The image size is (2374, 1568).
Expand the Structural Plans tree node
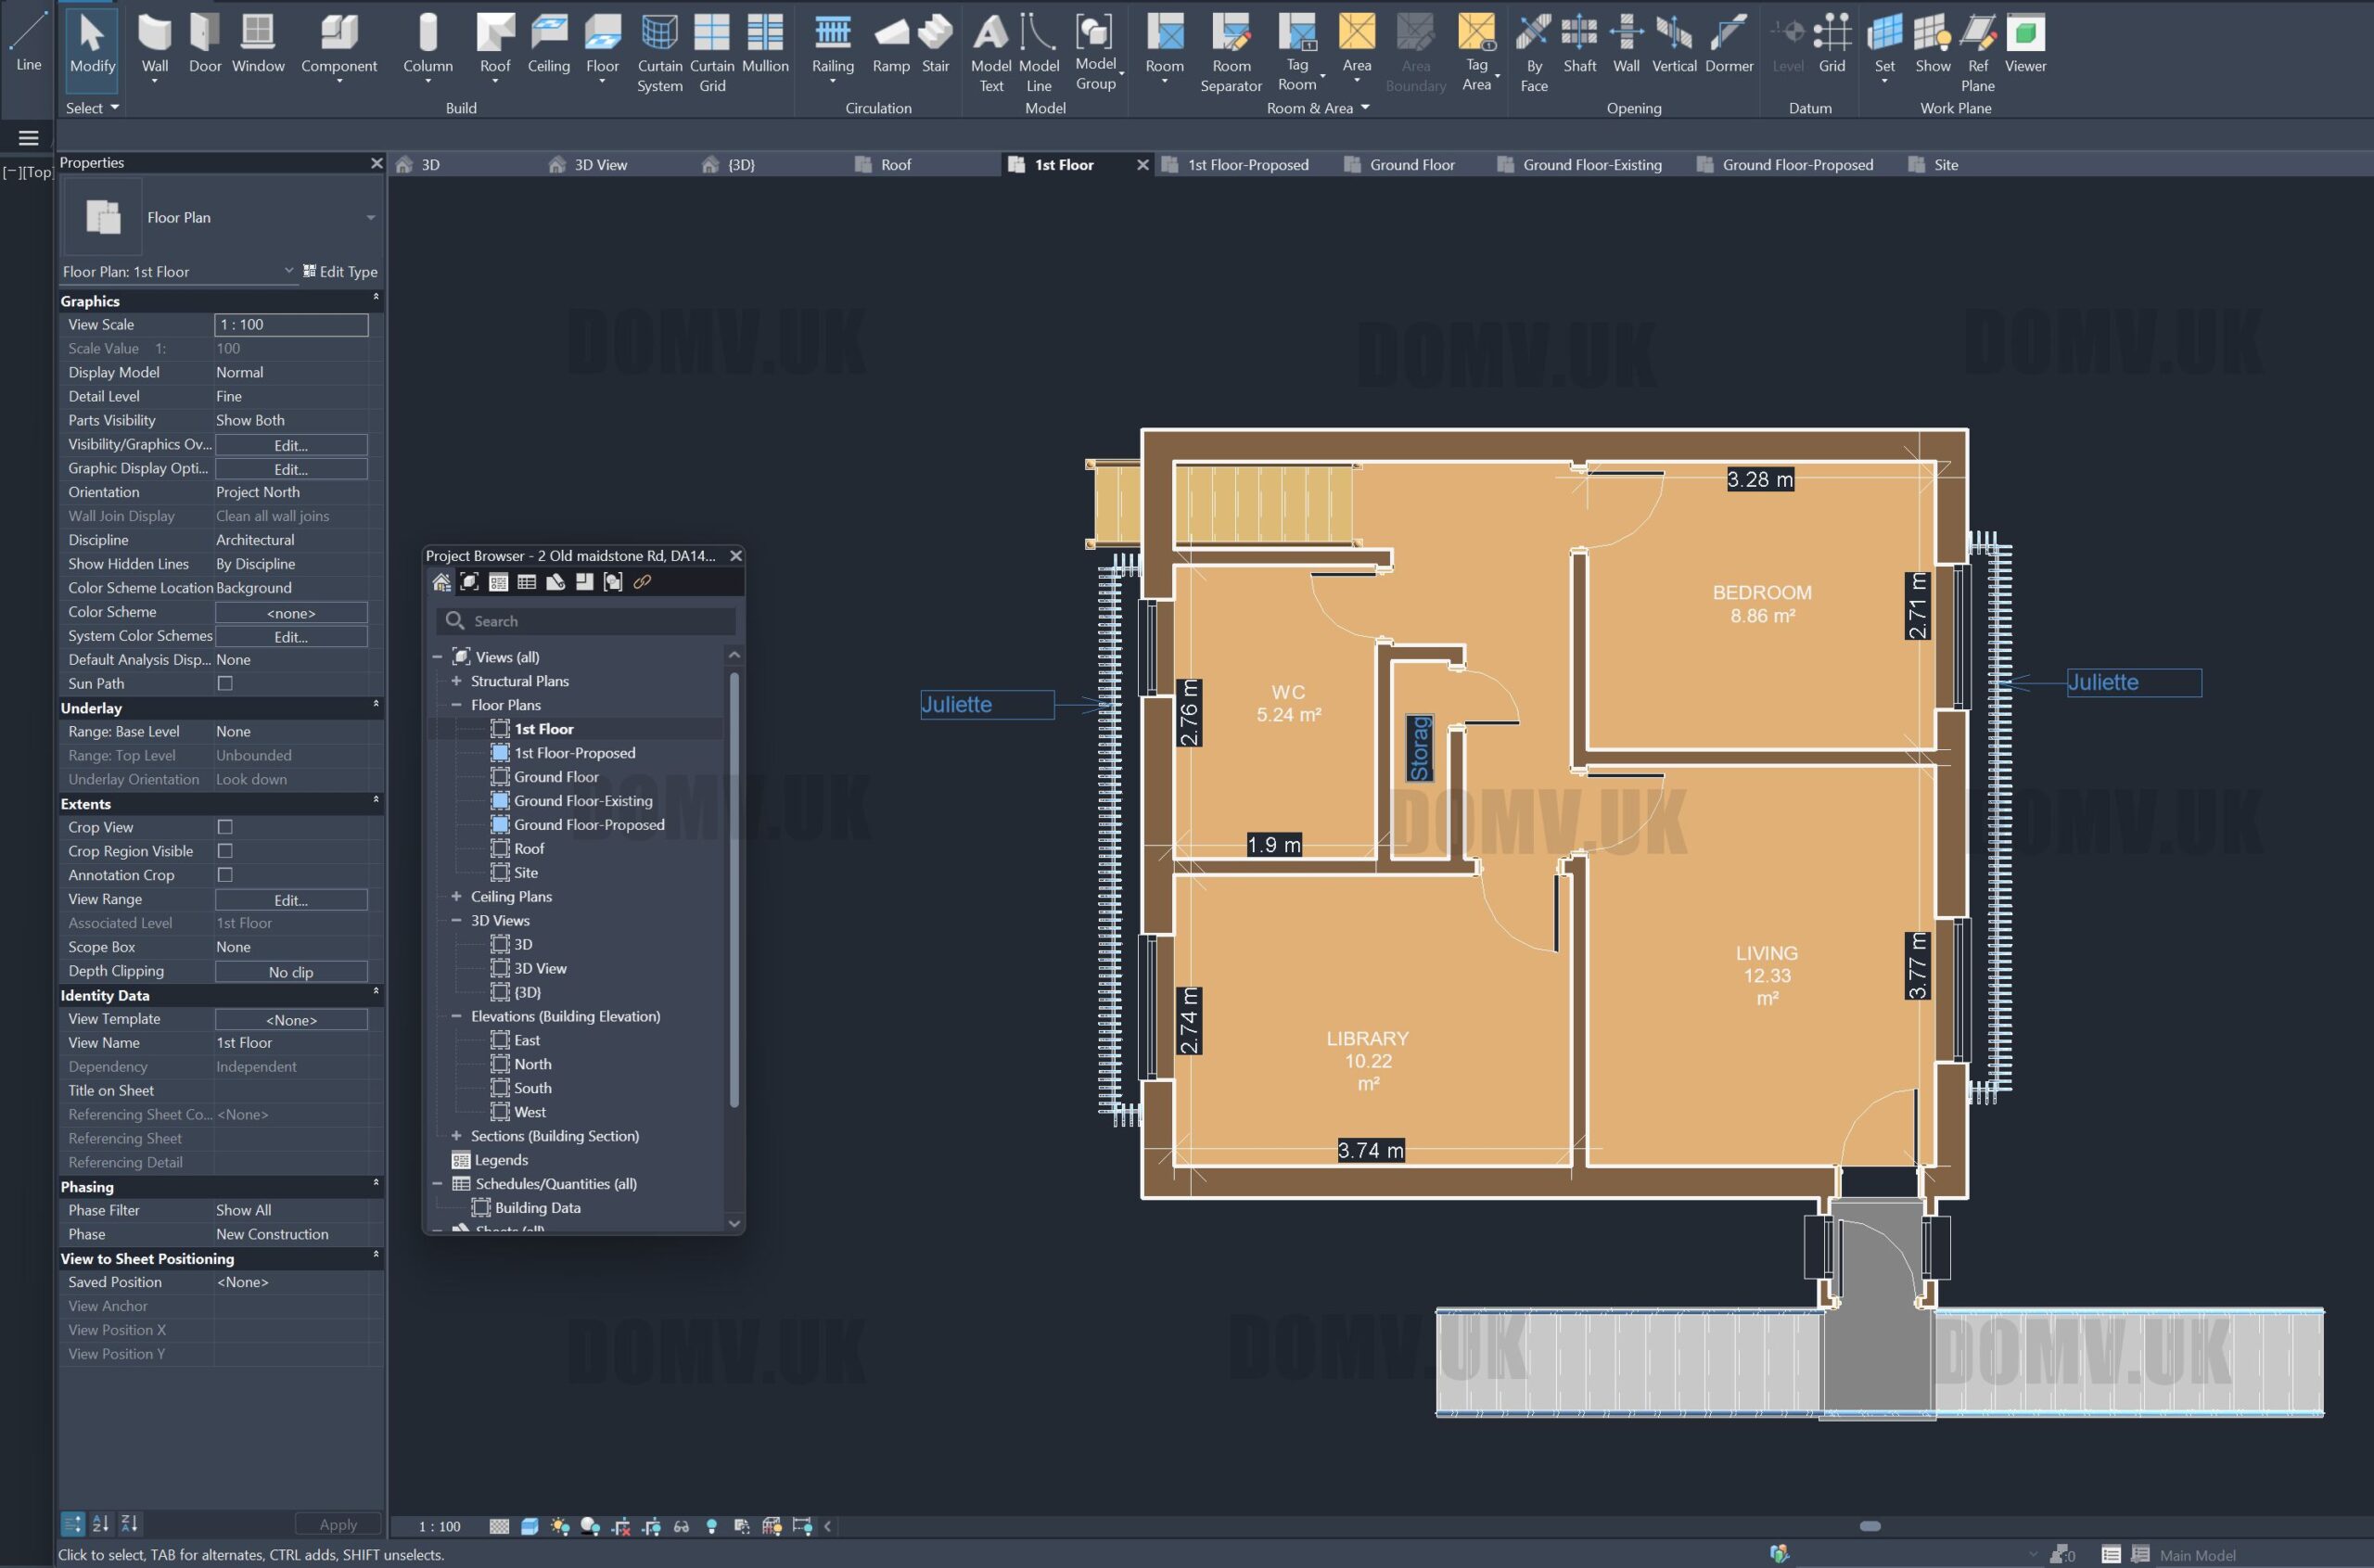pos(456,681)
